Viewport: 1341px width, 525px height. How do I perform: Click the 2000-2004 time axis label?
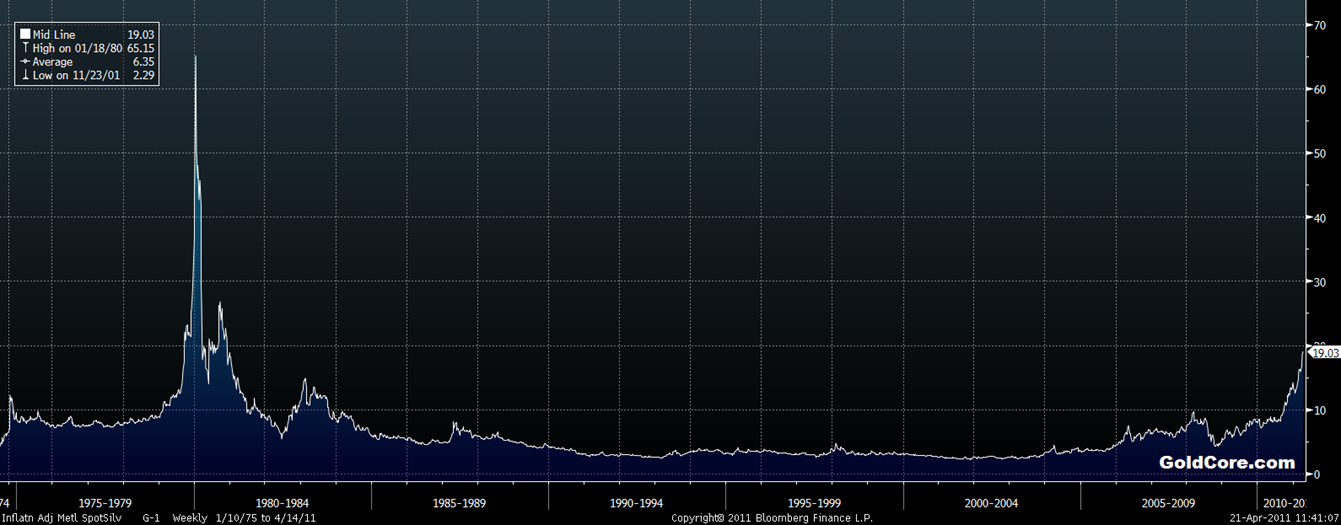coord(993,503)
